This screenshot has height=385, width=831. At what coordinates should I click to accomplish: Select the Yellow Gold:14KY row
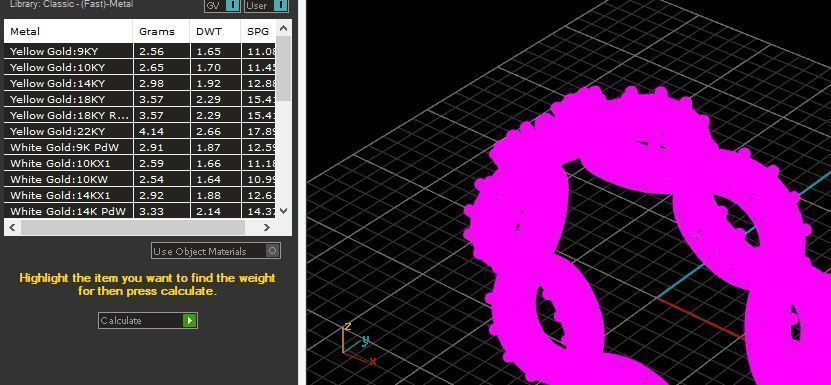tap(140, 83)
